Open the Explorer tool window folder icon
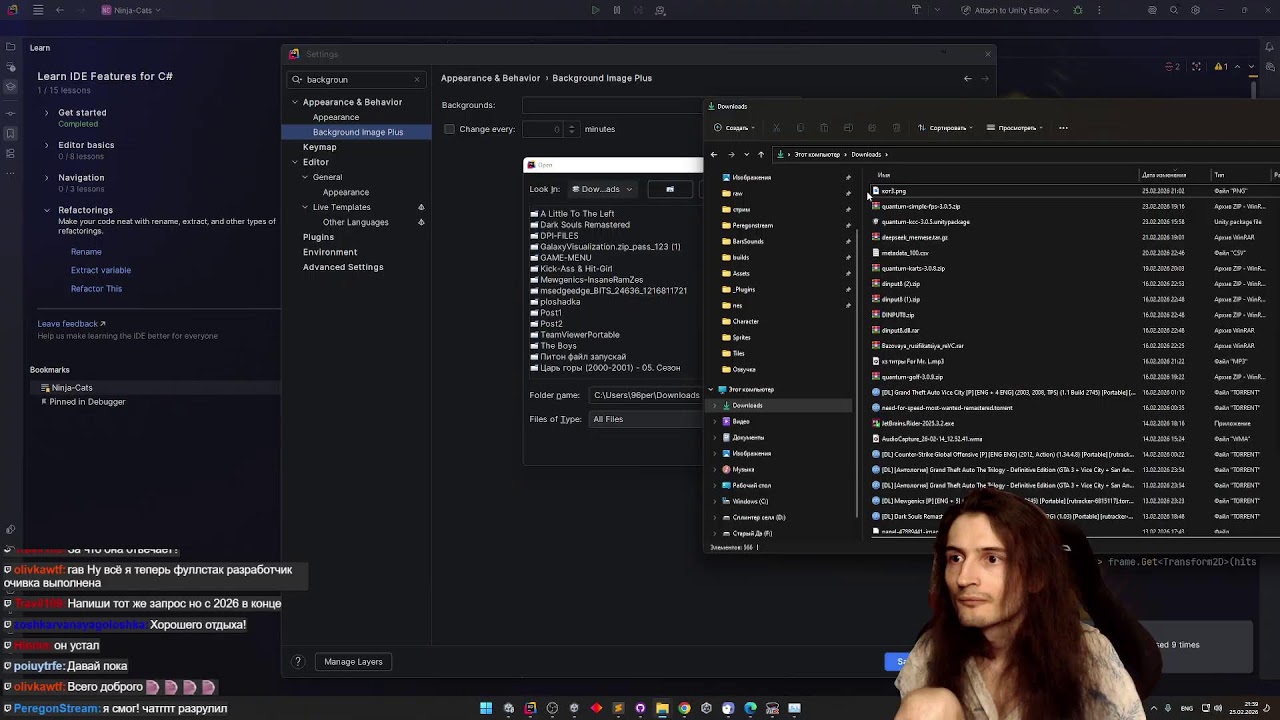Screen dimensions: 1280x720 11,47
